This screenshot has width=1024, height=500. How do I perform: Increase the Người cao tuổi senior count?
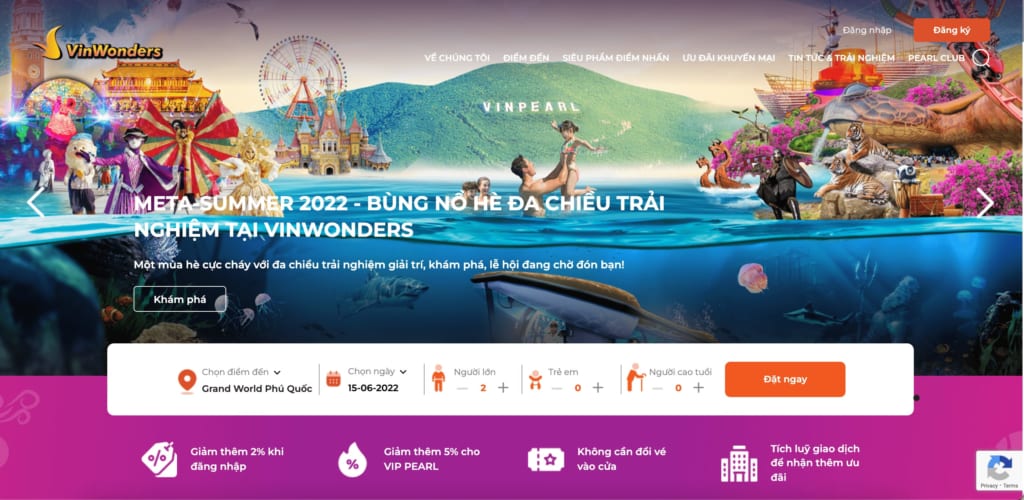pos(698,388)
